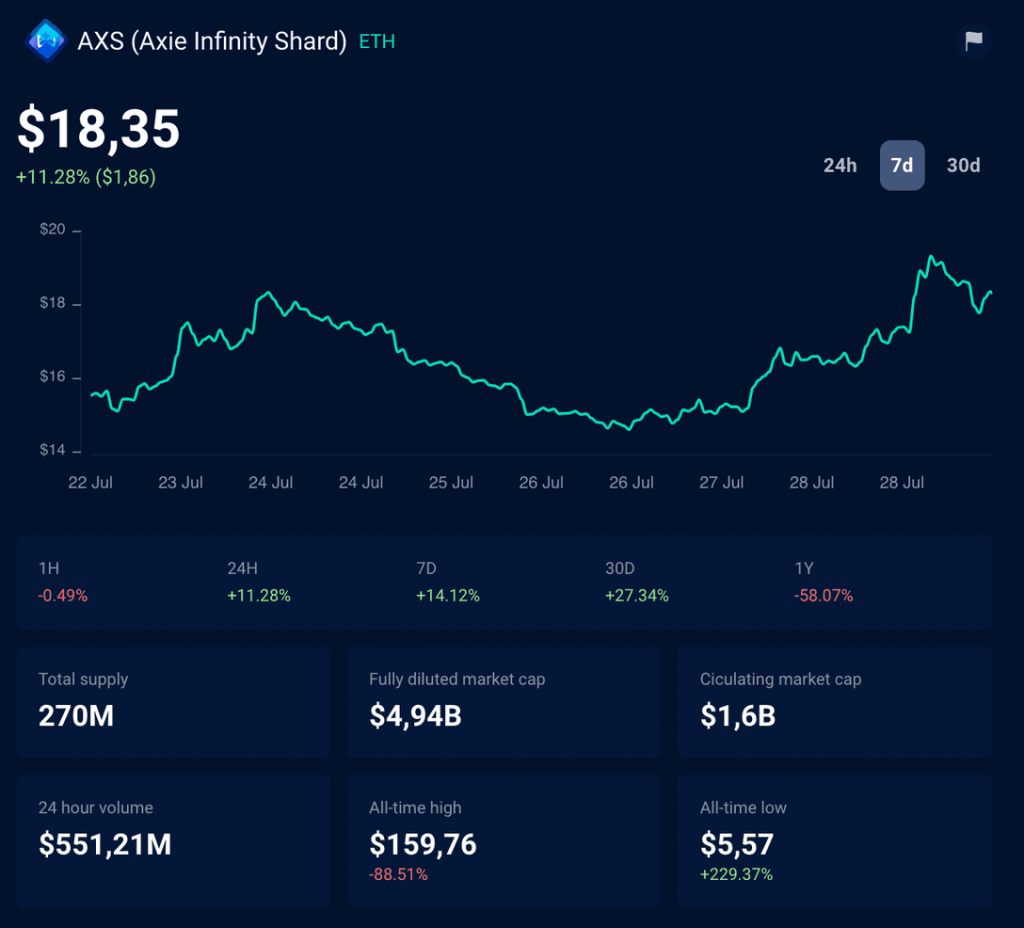Viewport: 1024px width, 928px height.
Task: Click the 22 Jul label on chart axis
Action: point(90,483)
